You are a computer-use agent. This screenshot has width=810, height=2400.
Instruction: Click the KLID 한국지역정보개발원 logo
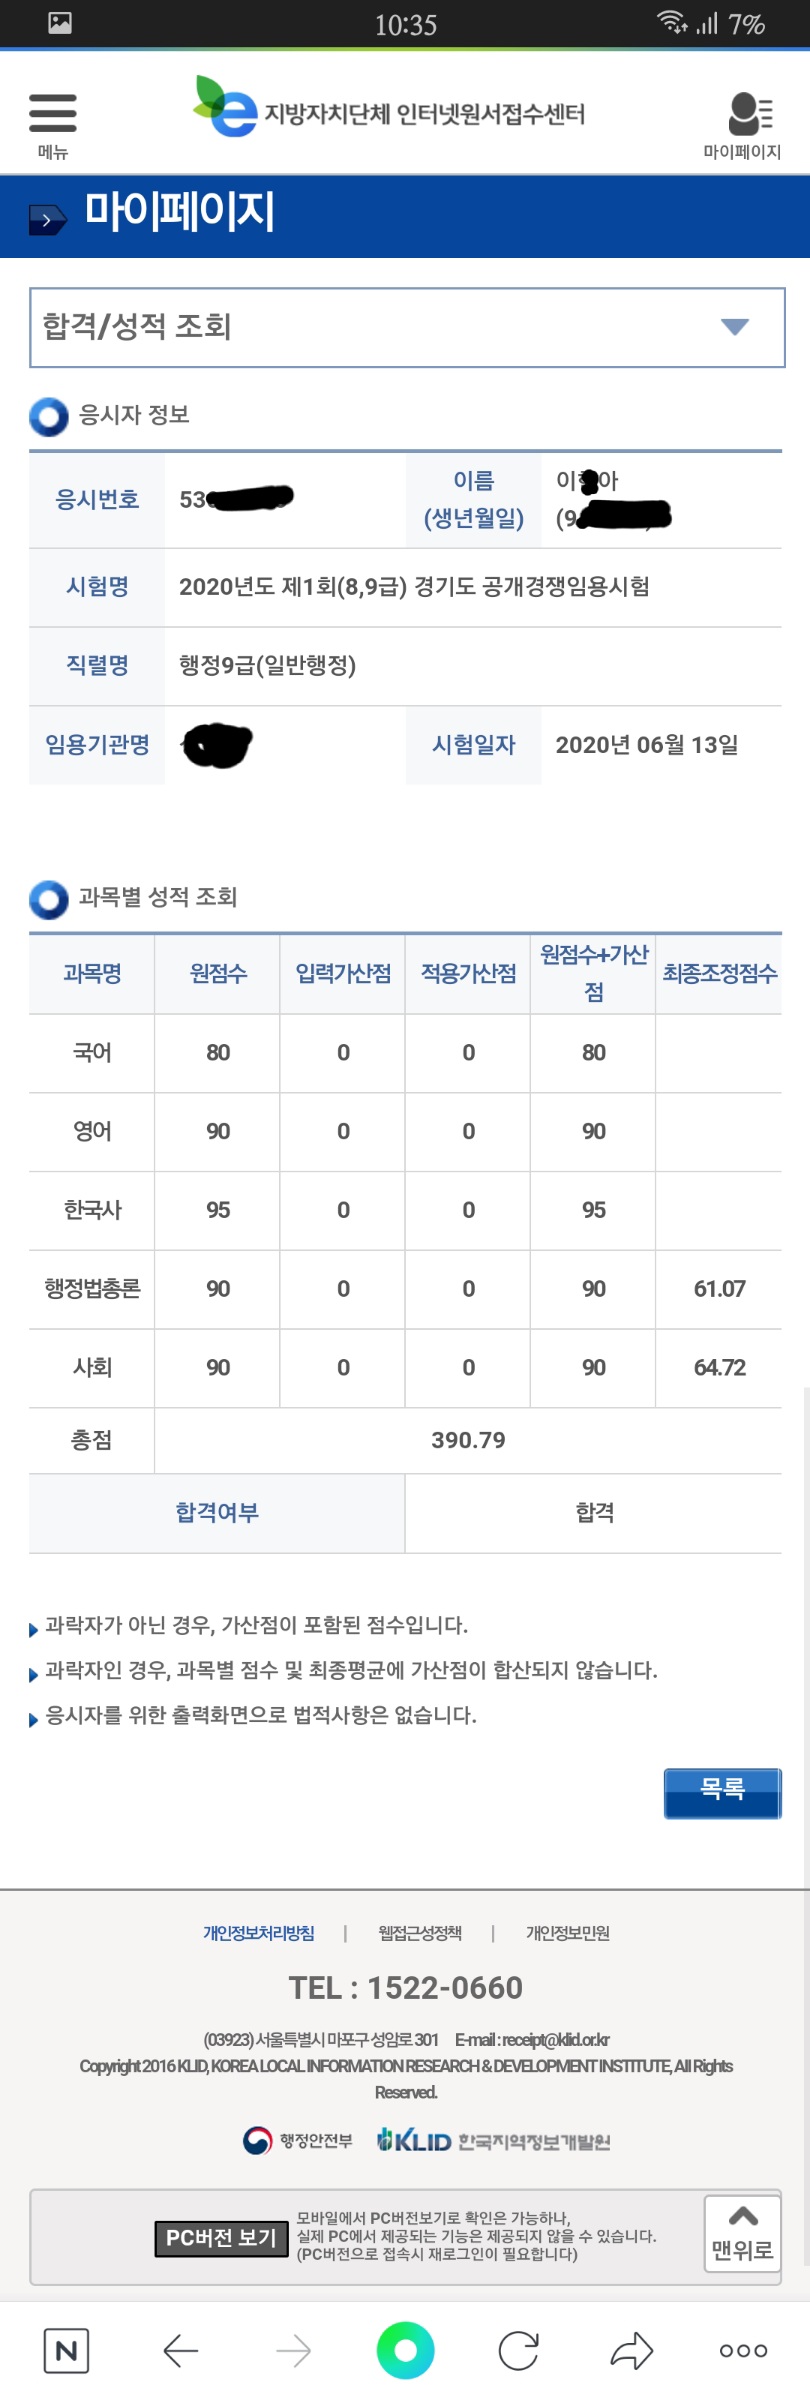(x=493, y=2140)
